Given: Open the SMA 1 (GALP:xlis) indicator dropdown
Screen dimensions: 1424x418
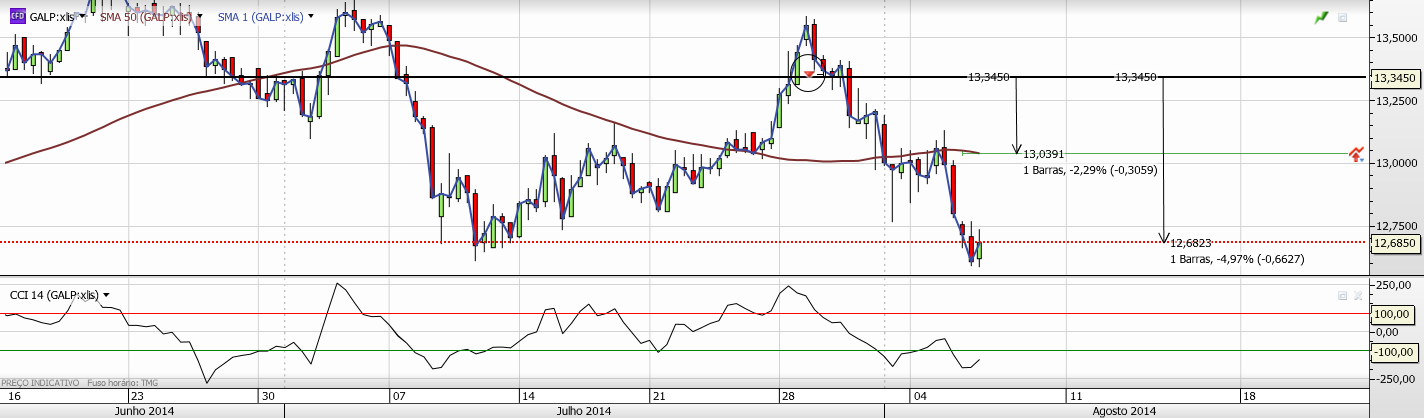Looking at the screenshot, I should [310, 17].
